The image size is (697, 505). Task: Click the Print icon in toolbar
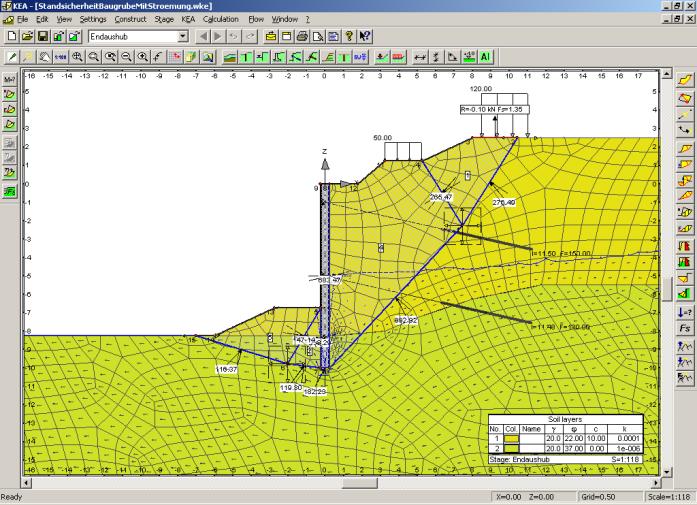[x=302, y=36]
